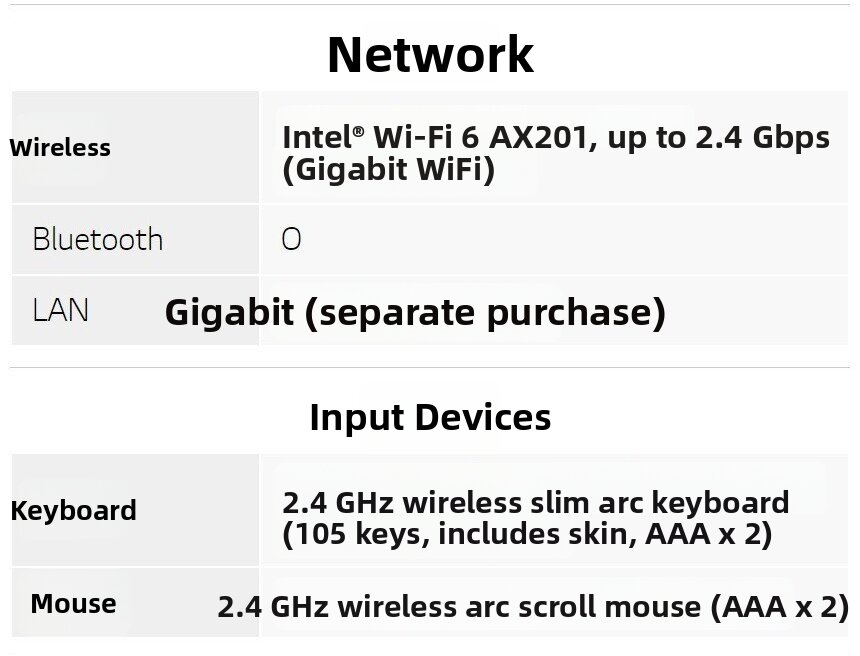Click the Gigabit WiFi text in parentheses

(x=388, y=169)
